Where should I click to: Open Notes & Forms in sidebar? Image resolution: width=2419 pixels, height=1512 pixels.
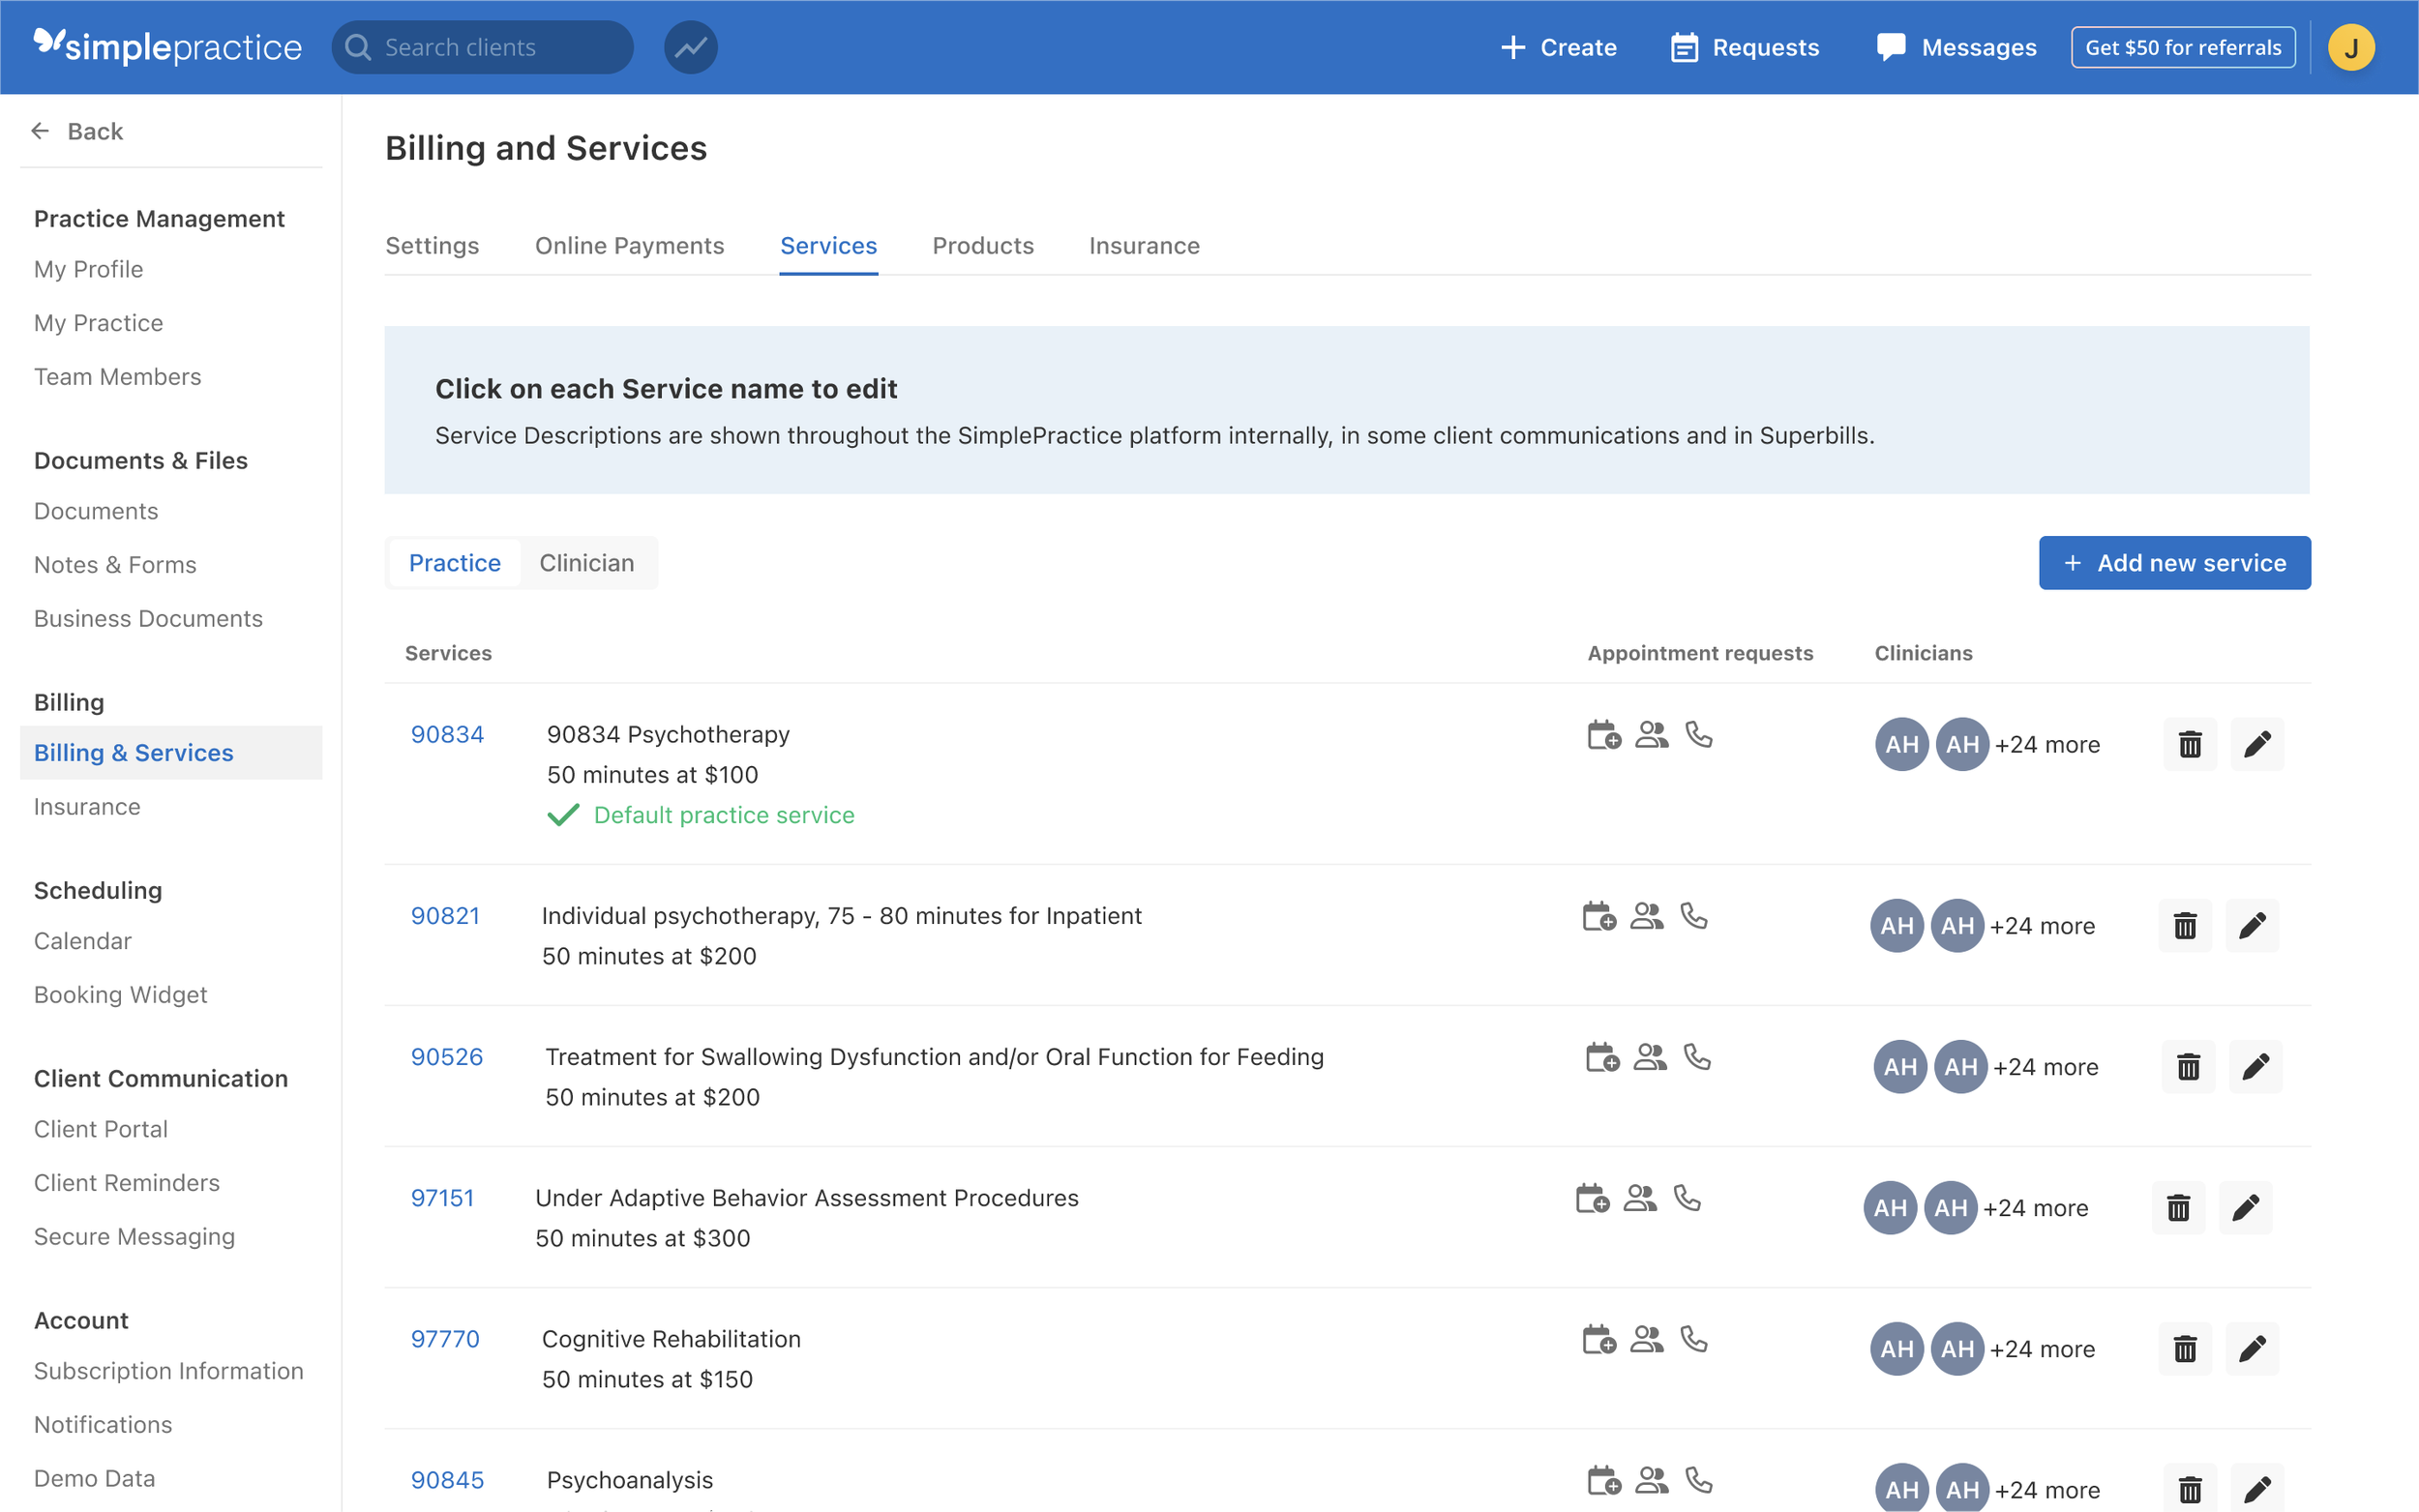[115, 565]
